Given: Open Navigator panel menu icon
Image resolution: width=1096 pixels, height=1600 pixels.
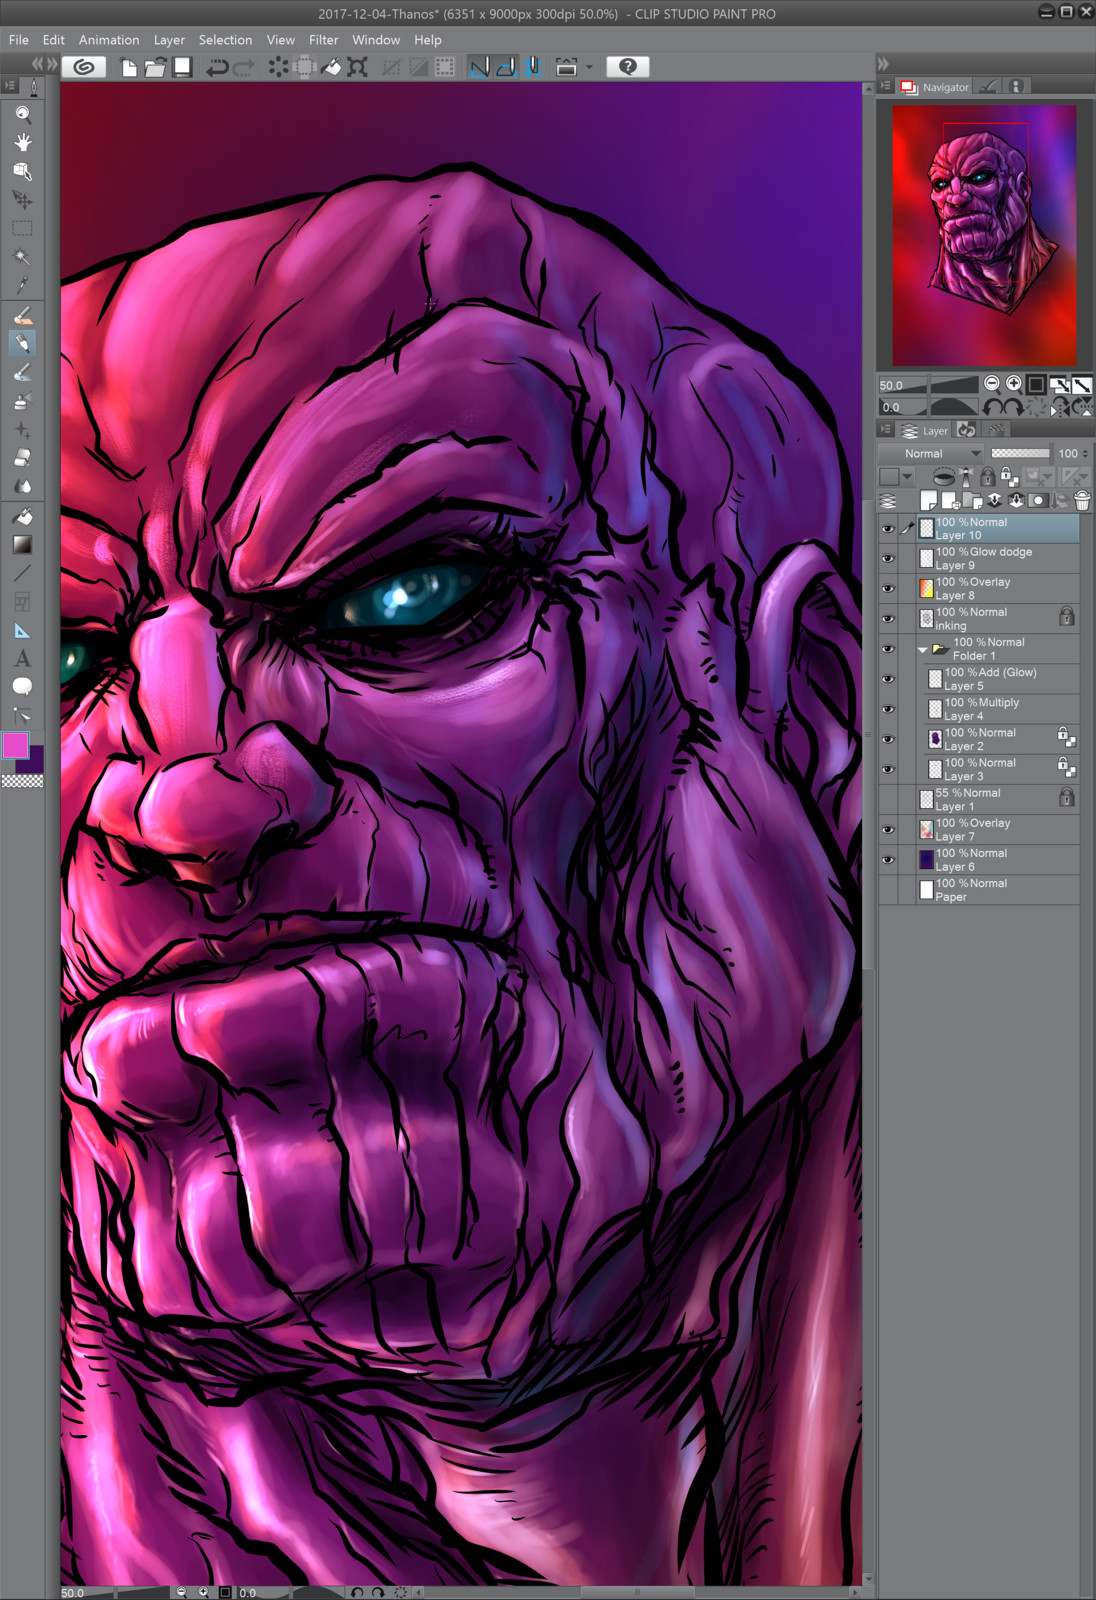Looking at the screenshot, I should [885, 87].
